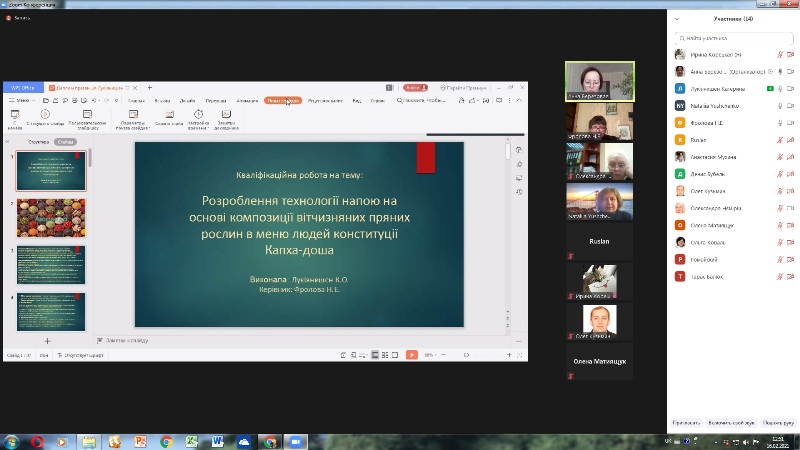Toggle normal view in the status bar
Viewport: 800px width, 450px height.
tap(375, 354)
